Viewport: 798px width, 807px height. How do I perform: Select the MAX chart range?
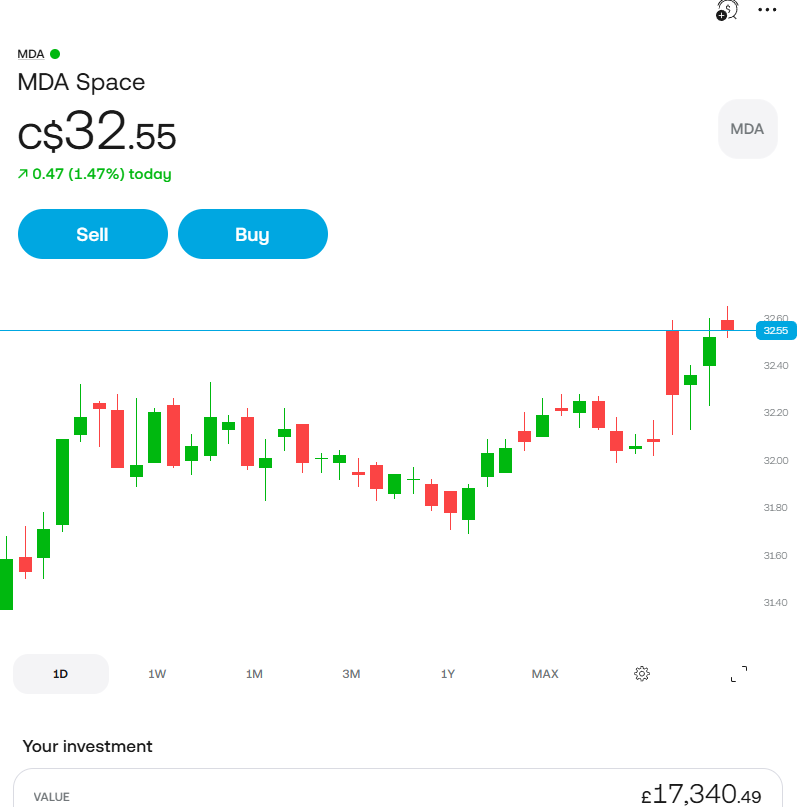point(545,674)
